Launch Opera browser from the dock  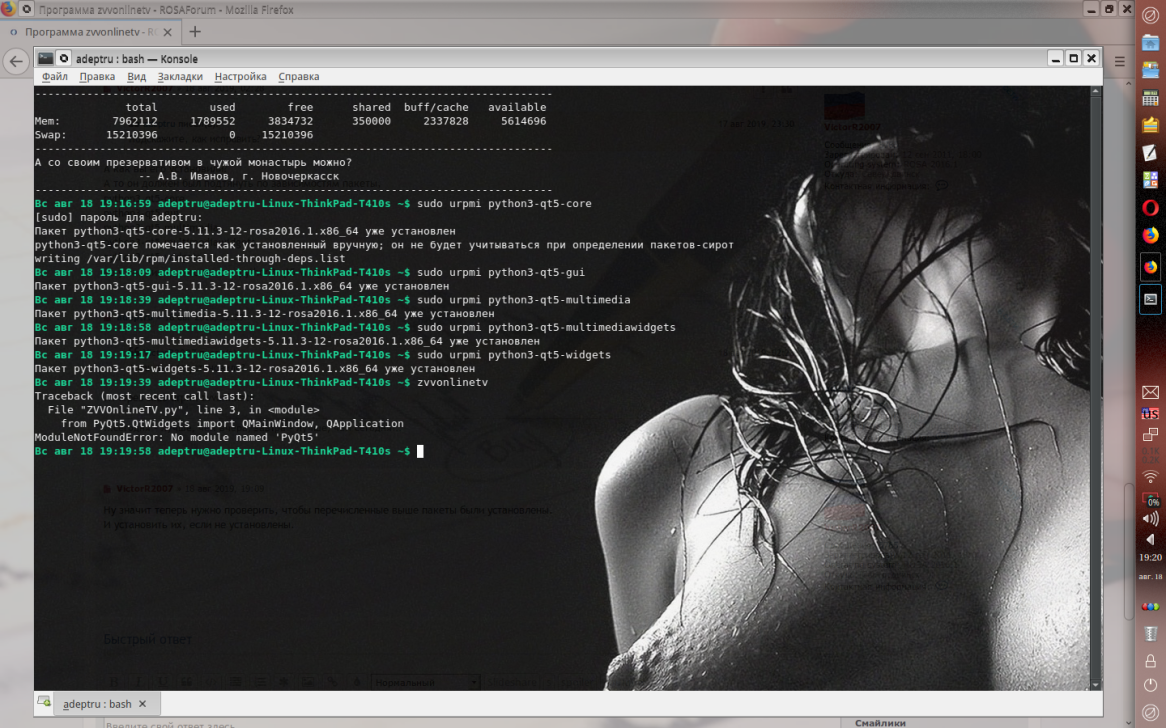point(1150,208)
